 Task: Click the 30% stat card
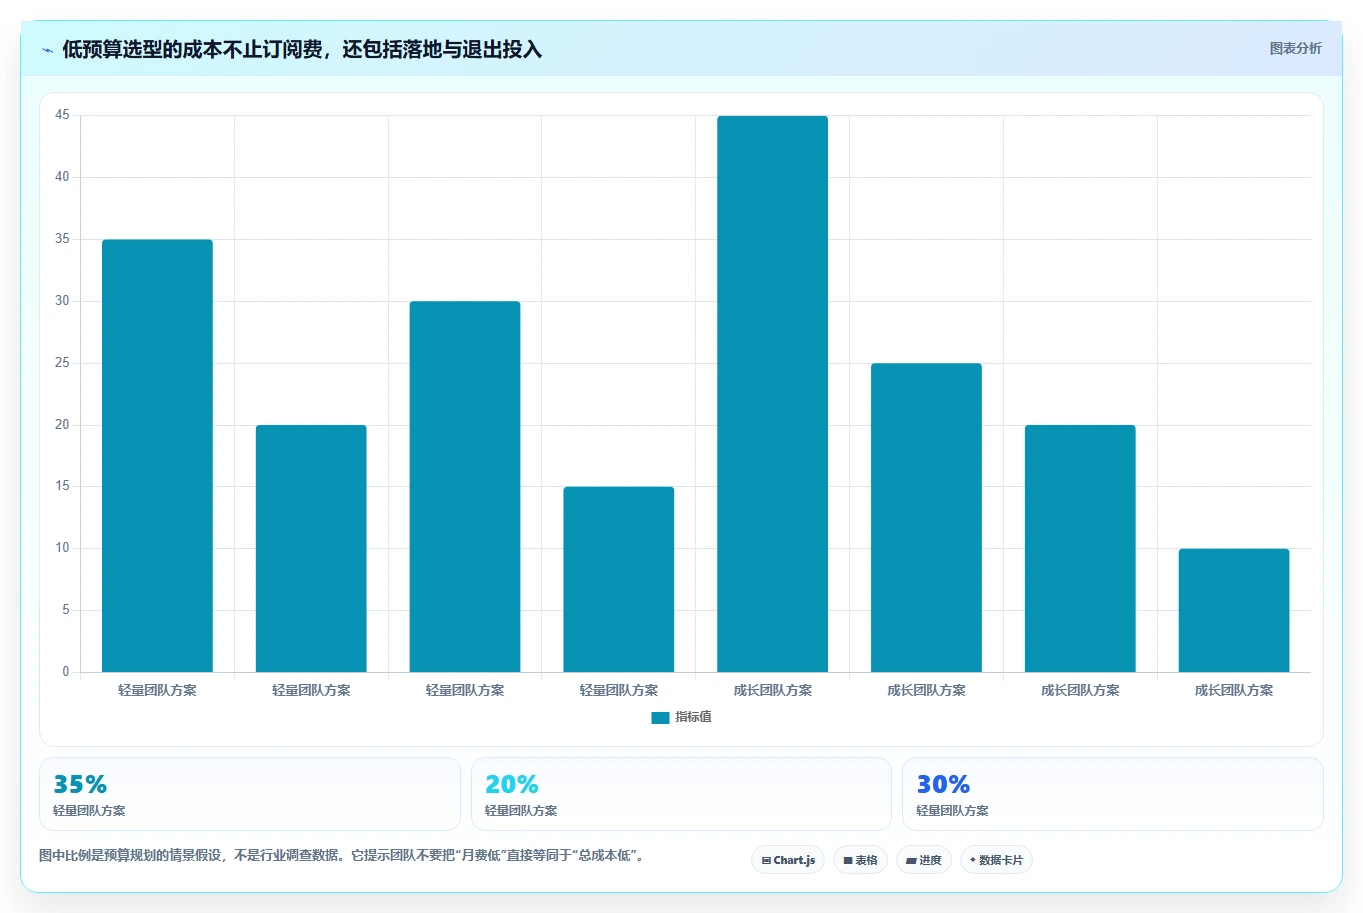click(x=1113, y=794)
